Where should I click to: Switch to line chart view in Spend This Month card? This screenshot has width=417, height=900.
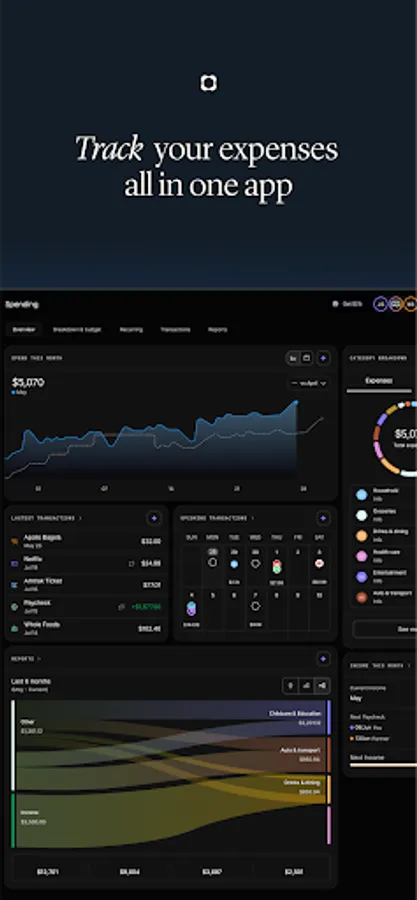coord(293,358)
